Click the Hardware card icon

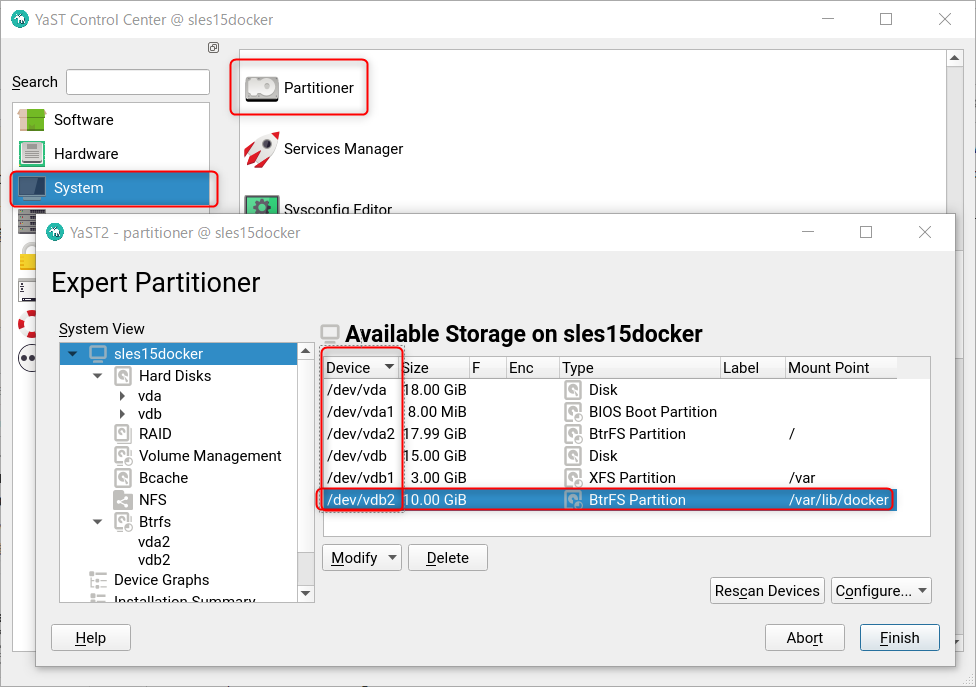(32, 154)
